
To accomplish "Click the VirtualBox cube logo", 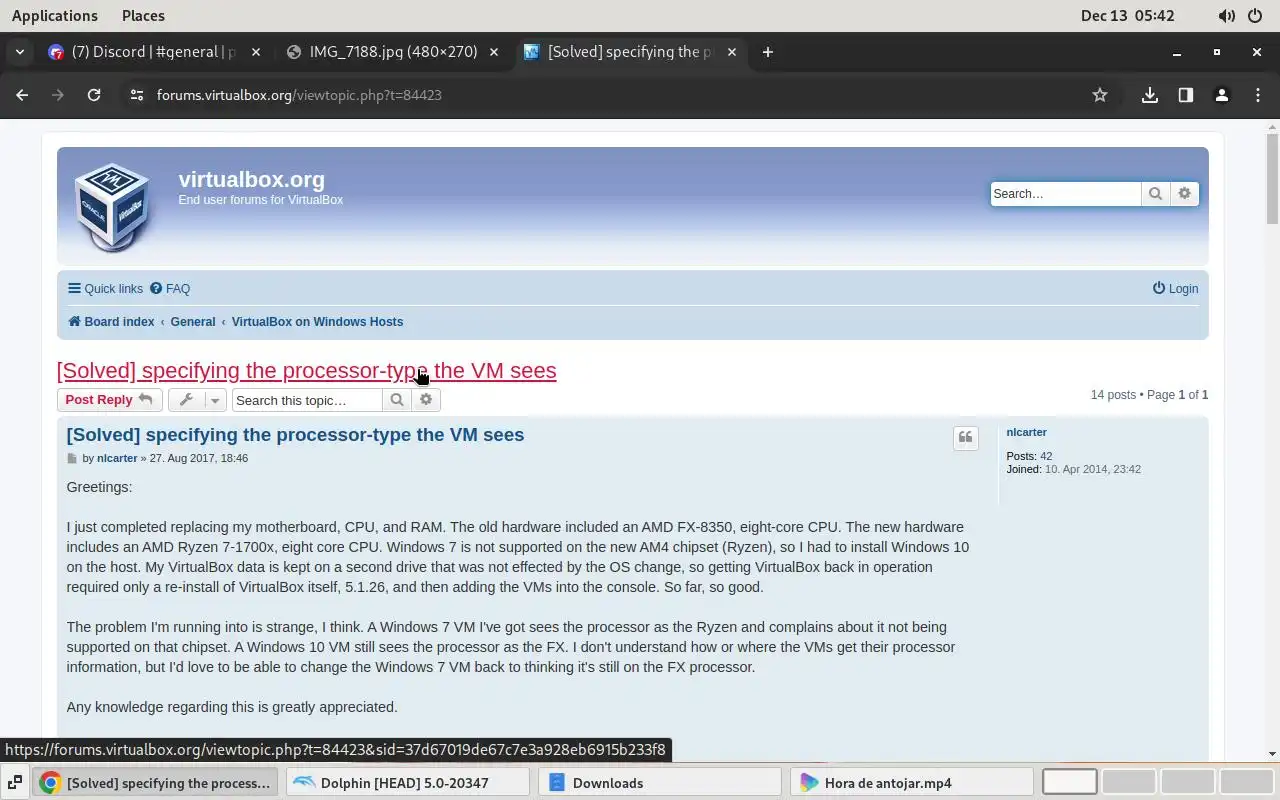I will tap(113, 208).
